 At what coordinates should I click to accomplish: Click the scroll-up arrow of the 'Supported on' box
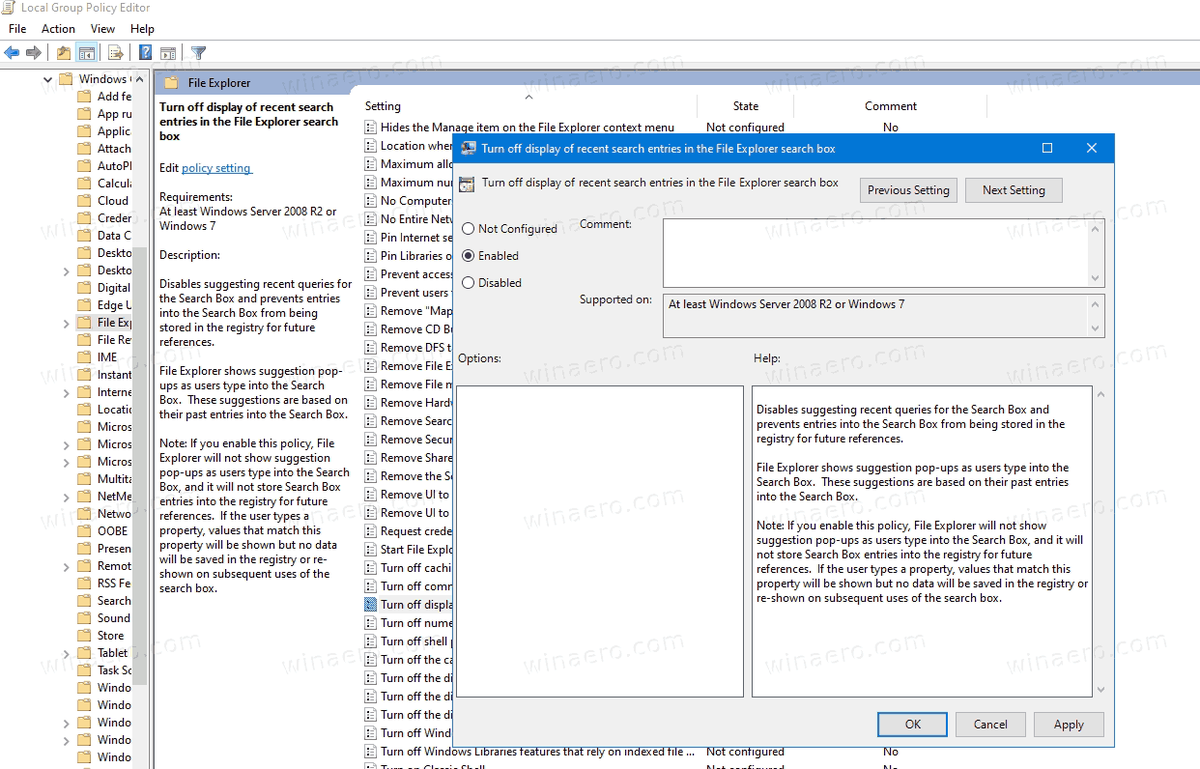pos(1097,303)
